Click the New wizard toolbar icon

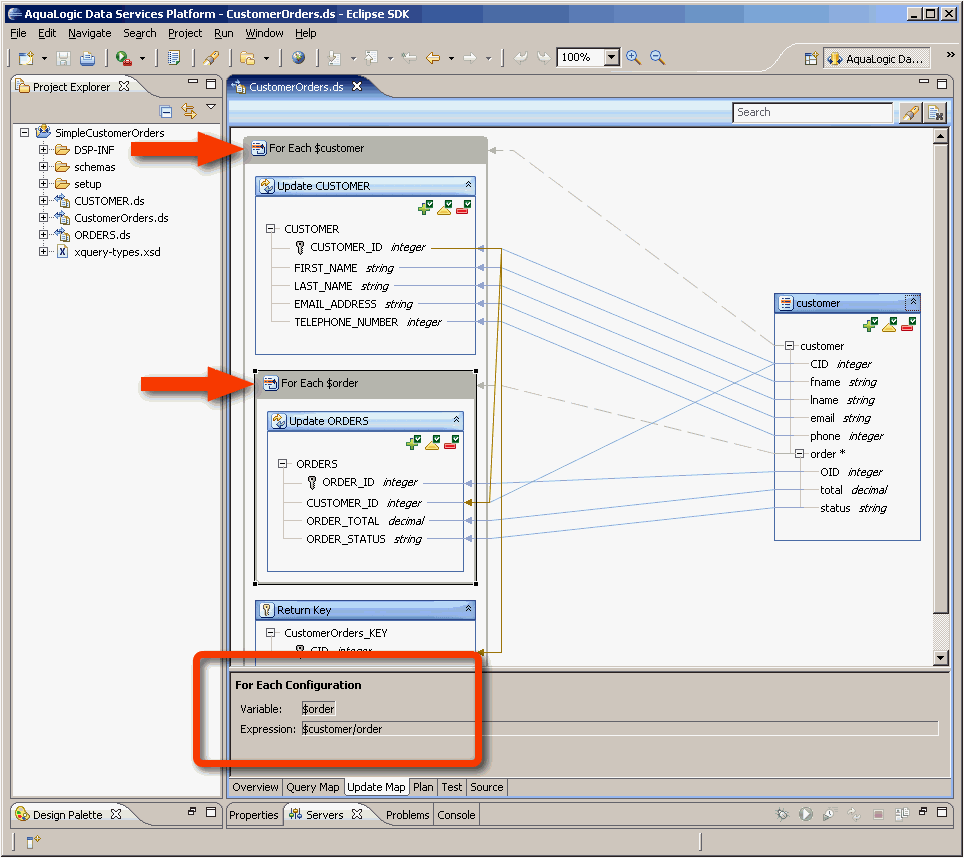(26, 58)
